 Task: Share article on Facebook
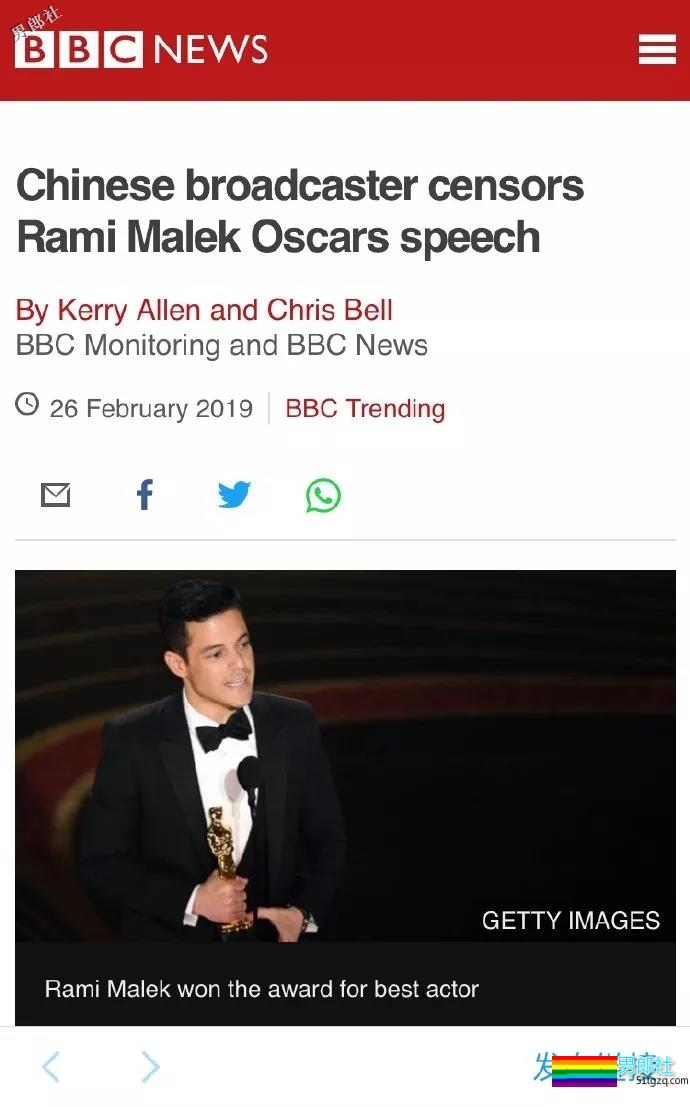(x=145, y=495)
